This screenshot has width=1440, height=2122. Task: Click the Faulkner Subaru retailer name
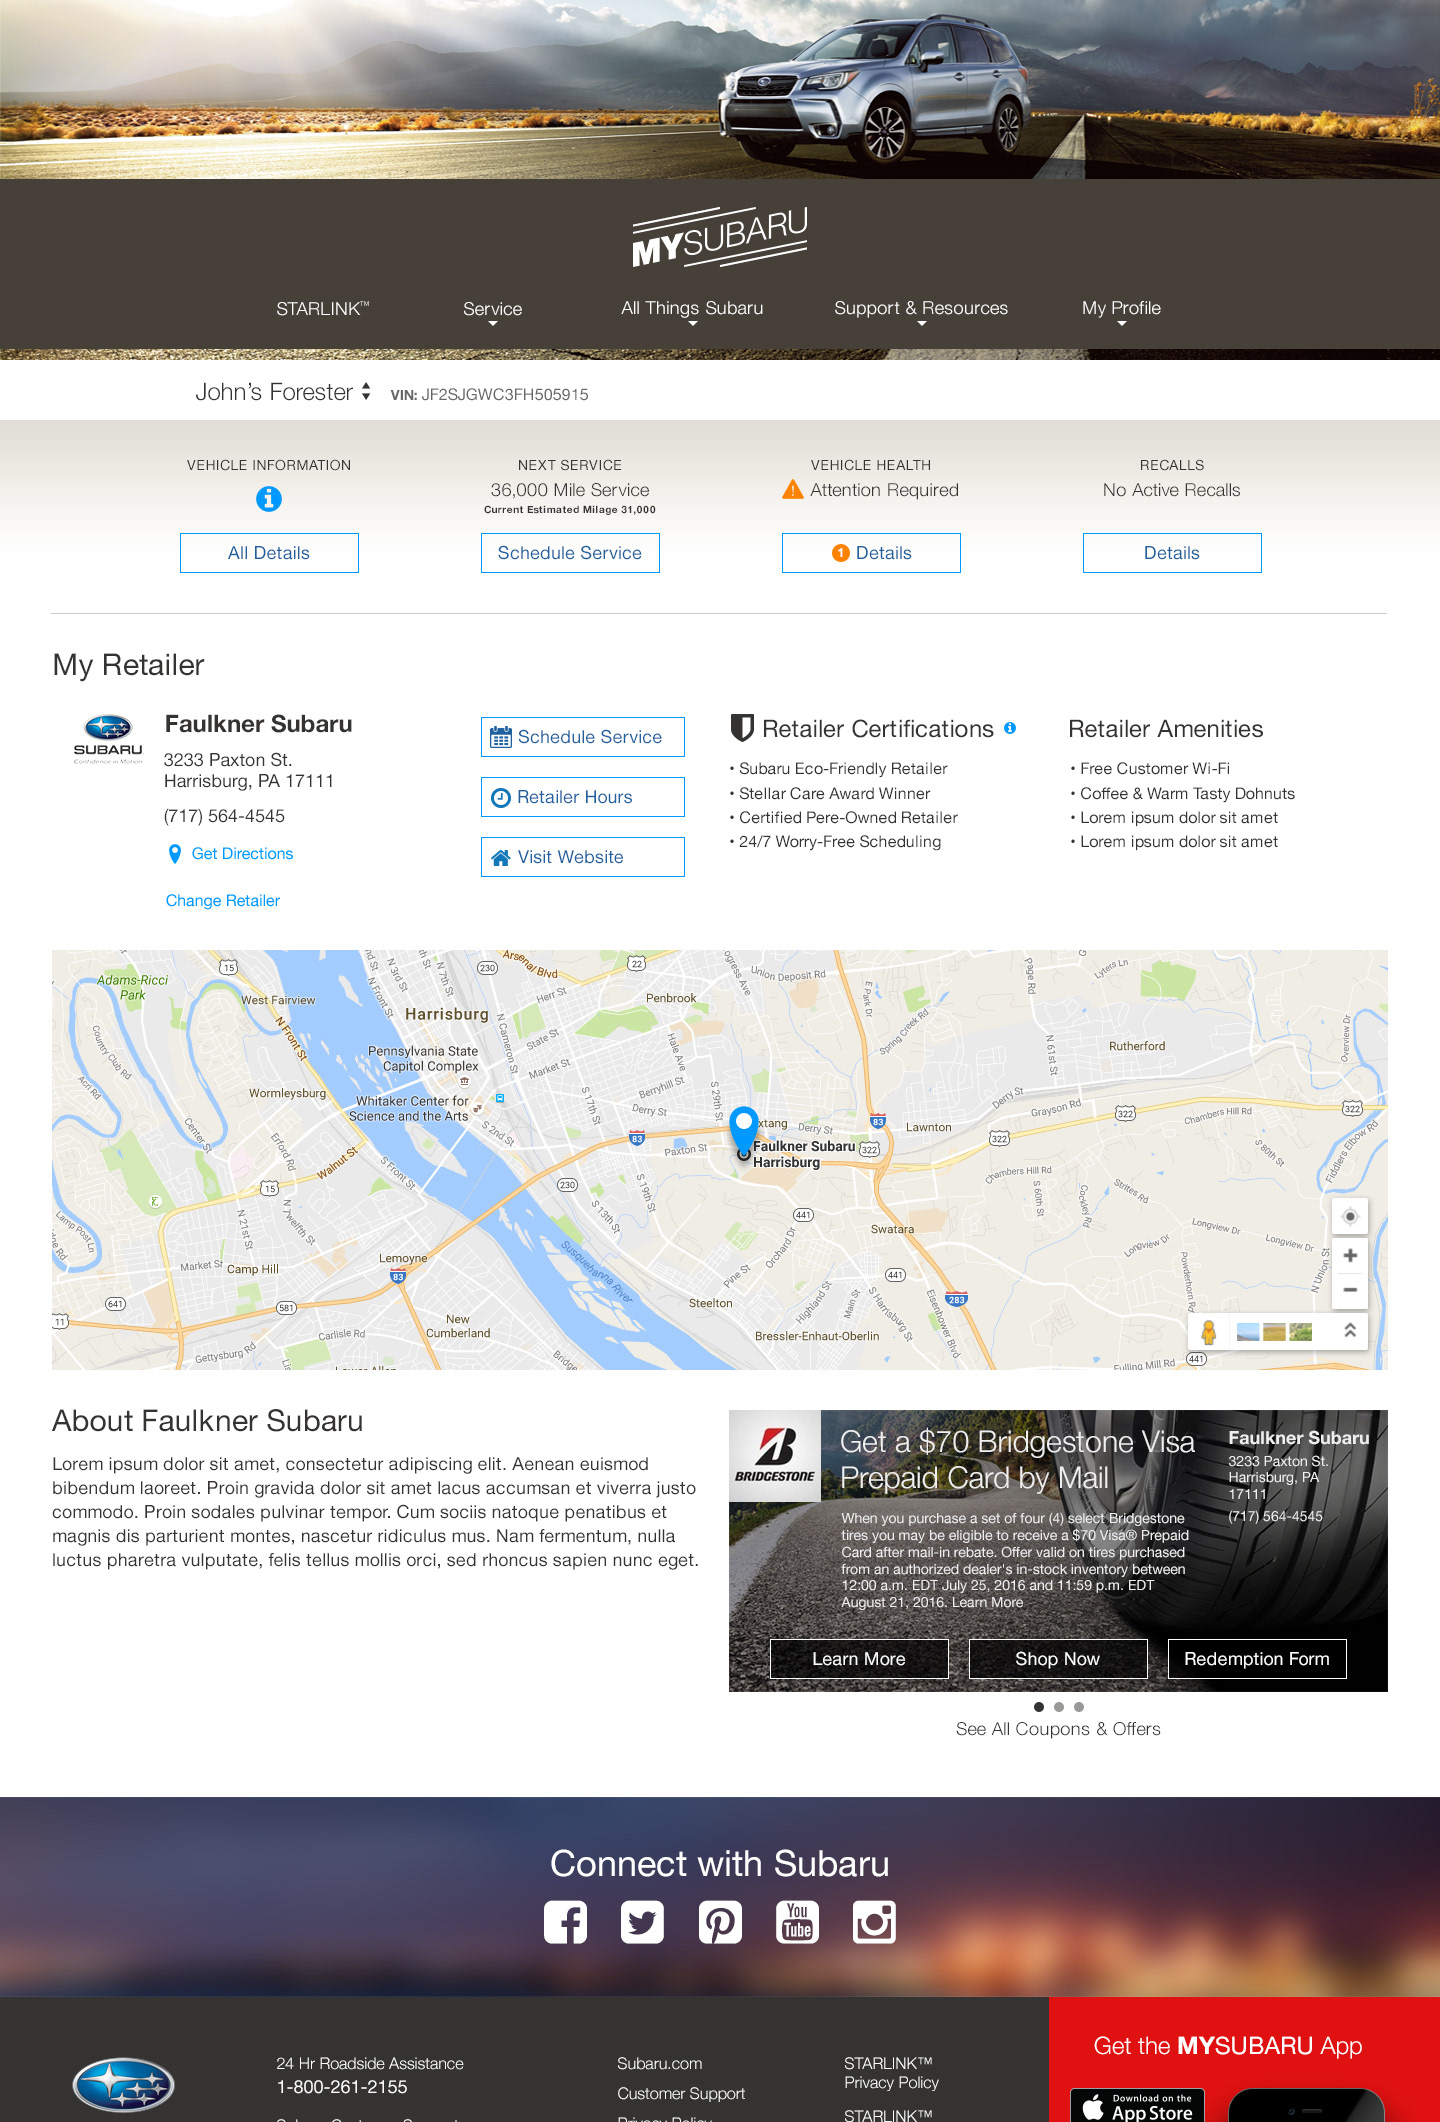(x=258, y=724)
